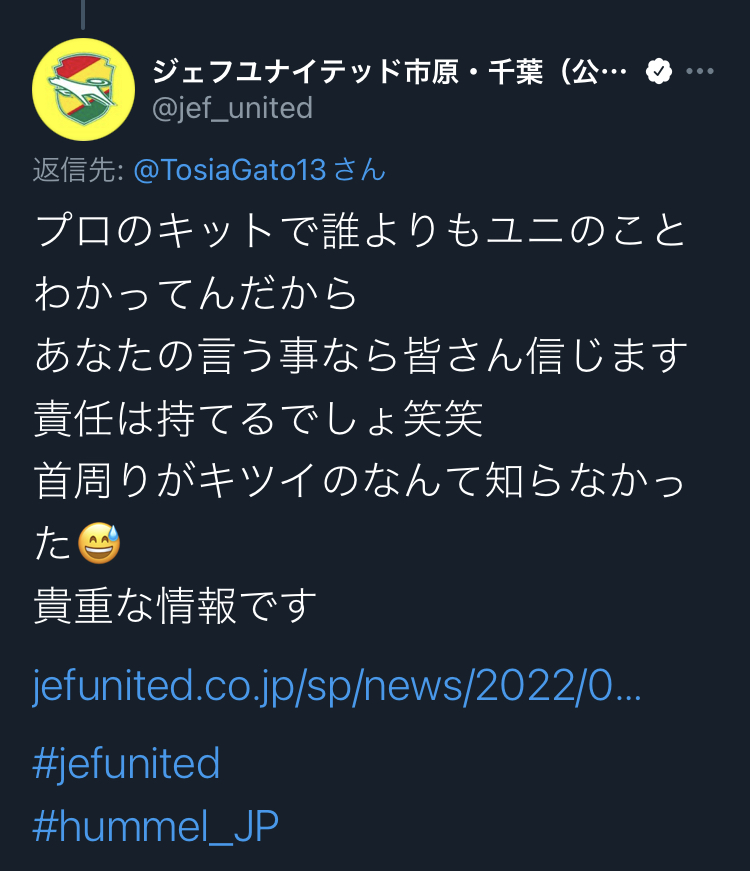Tap the sweating smile emoji
The height and width of the screenshot is (871, 750).
(99, 543)
